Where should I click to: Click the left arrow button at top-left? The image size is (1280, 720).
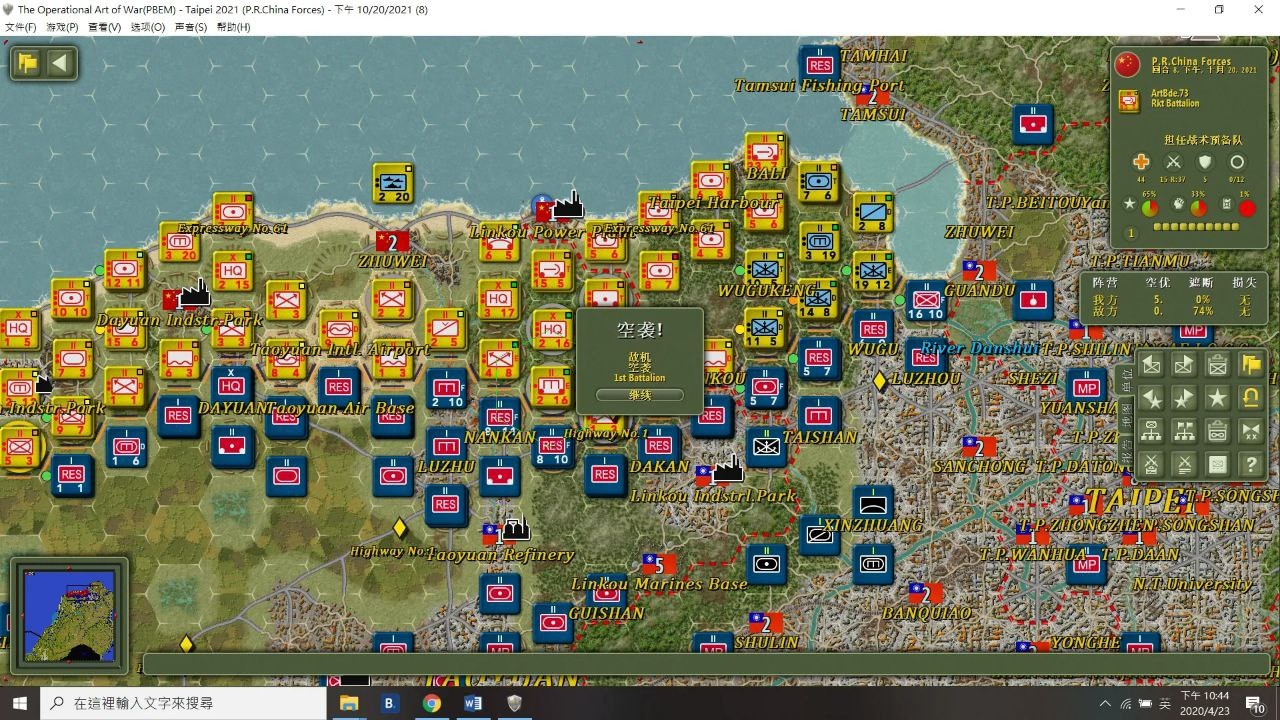point(60,64)
